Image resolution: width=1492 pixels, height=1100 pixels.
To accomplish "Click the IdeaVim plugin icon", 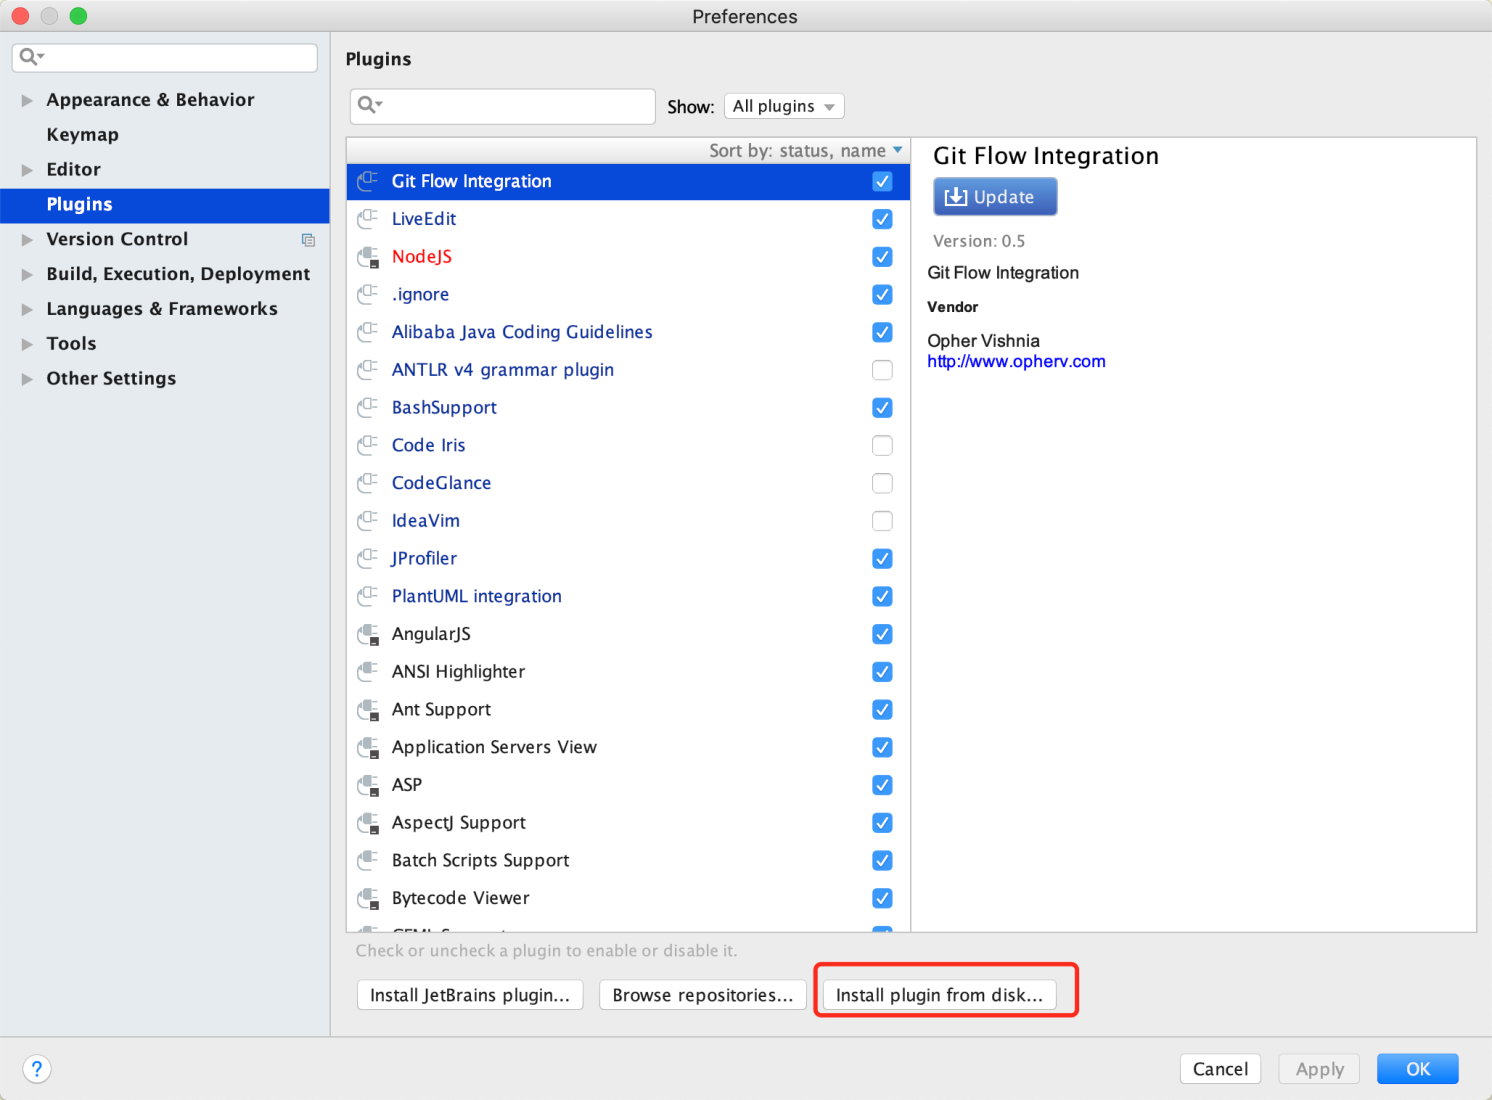I will 368,520.
